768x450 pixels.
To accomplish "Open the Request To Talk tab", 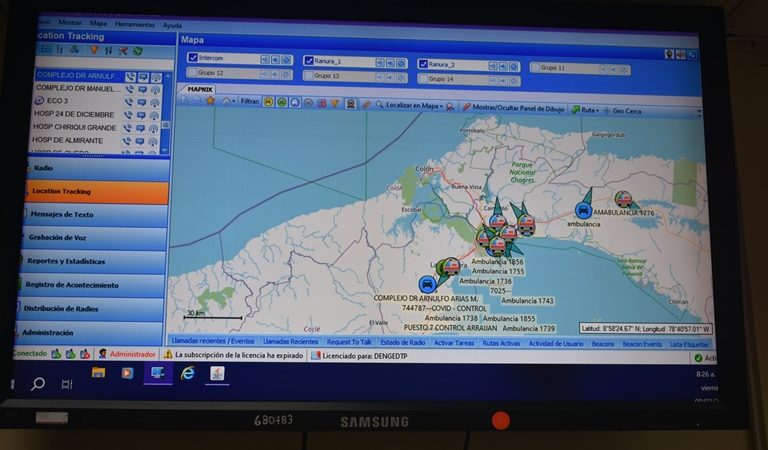I will click(x=349, y=342).
